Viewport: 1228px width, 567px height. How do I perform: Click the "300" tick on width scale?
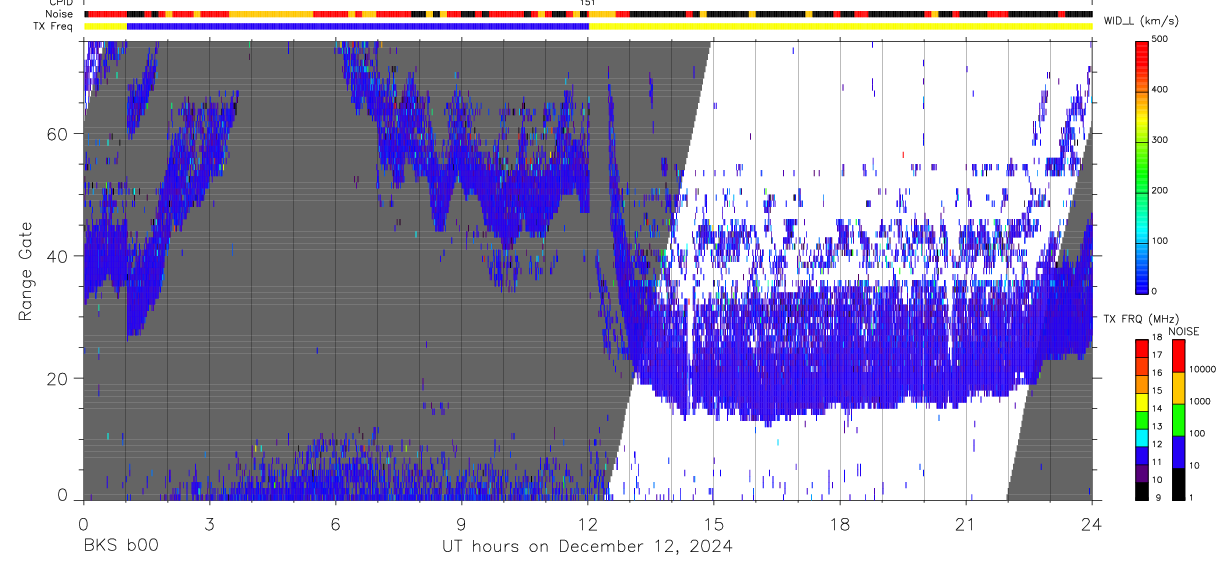point(1161,140)
